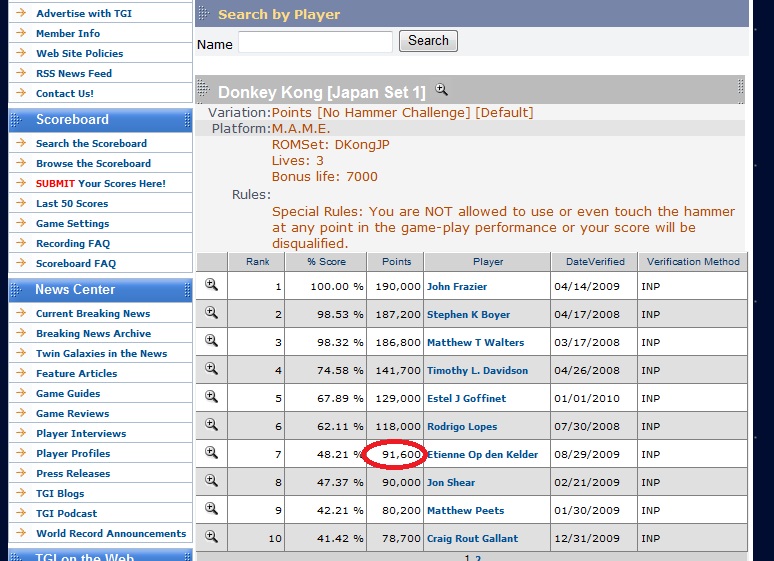
Task: Go to Browse the Scoreboard
Action: (x=93, y=163)
